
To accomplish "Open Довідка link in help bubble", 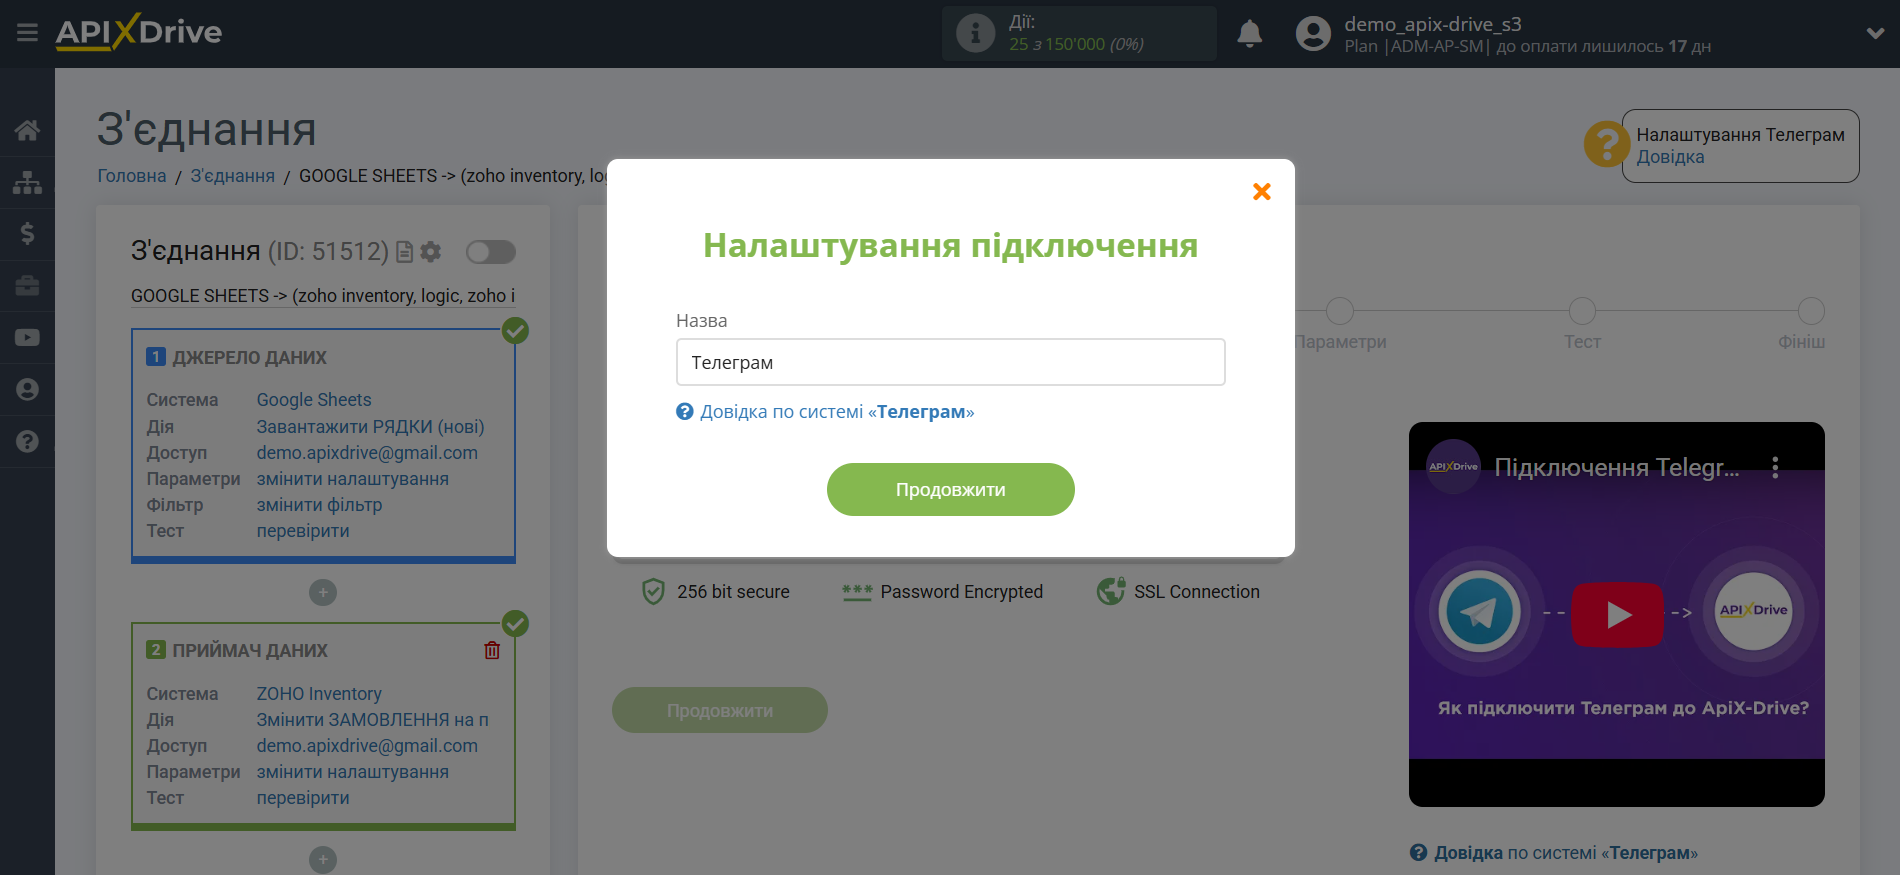I will coord(1670,157).
